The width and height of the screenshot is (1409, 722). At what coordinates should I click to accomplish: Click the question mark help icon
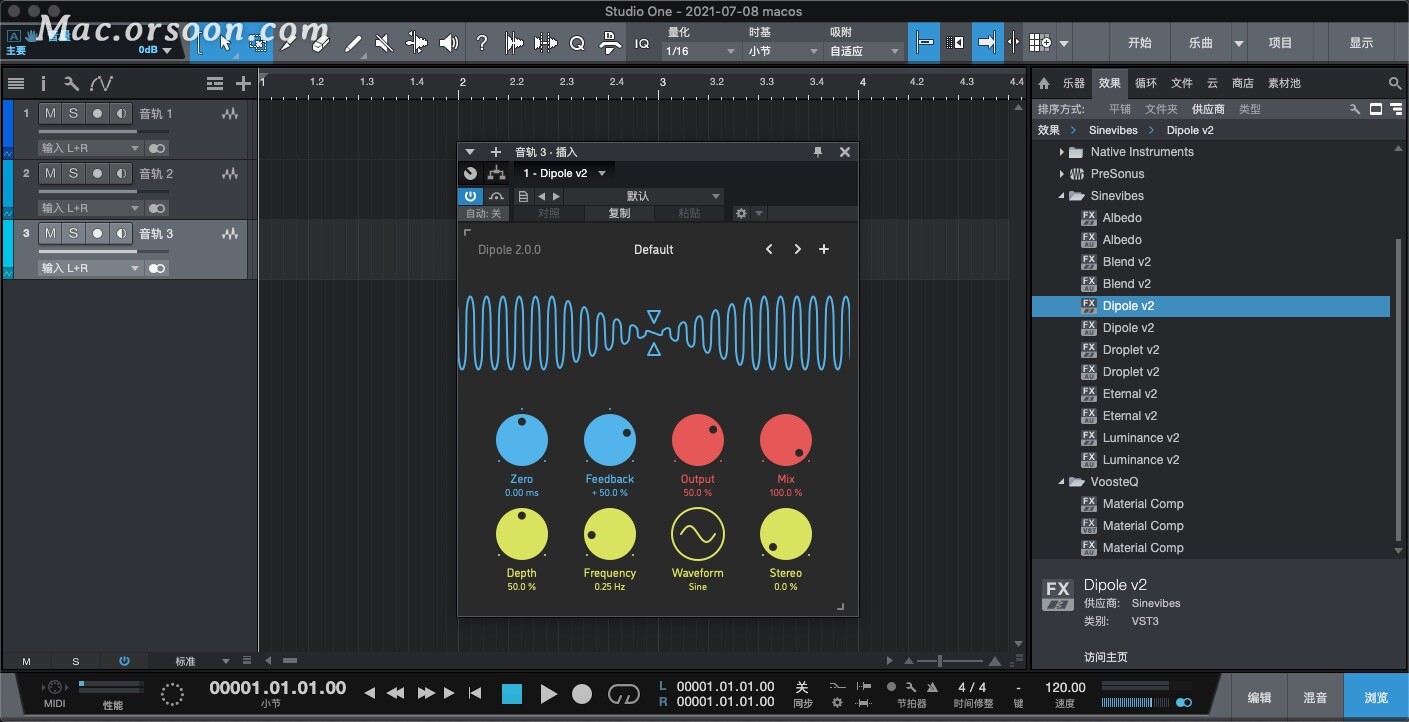tap(482, 43)
